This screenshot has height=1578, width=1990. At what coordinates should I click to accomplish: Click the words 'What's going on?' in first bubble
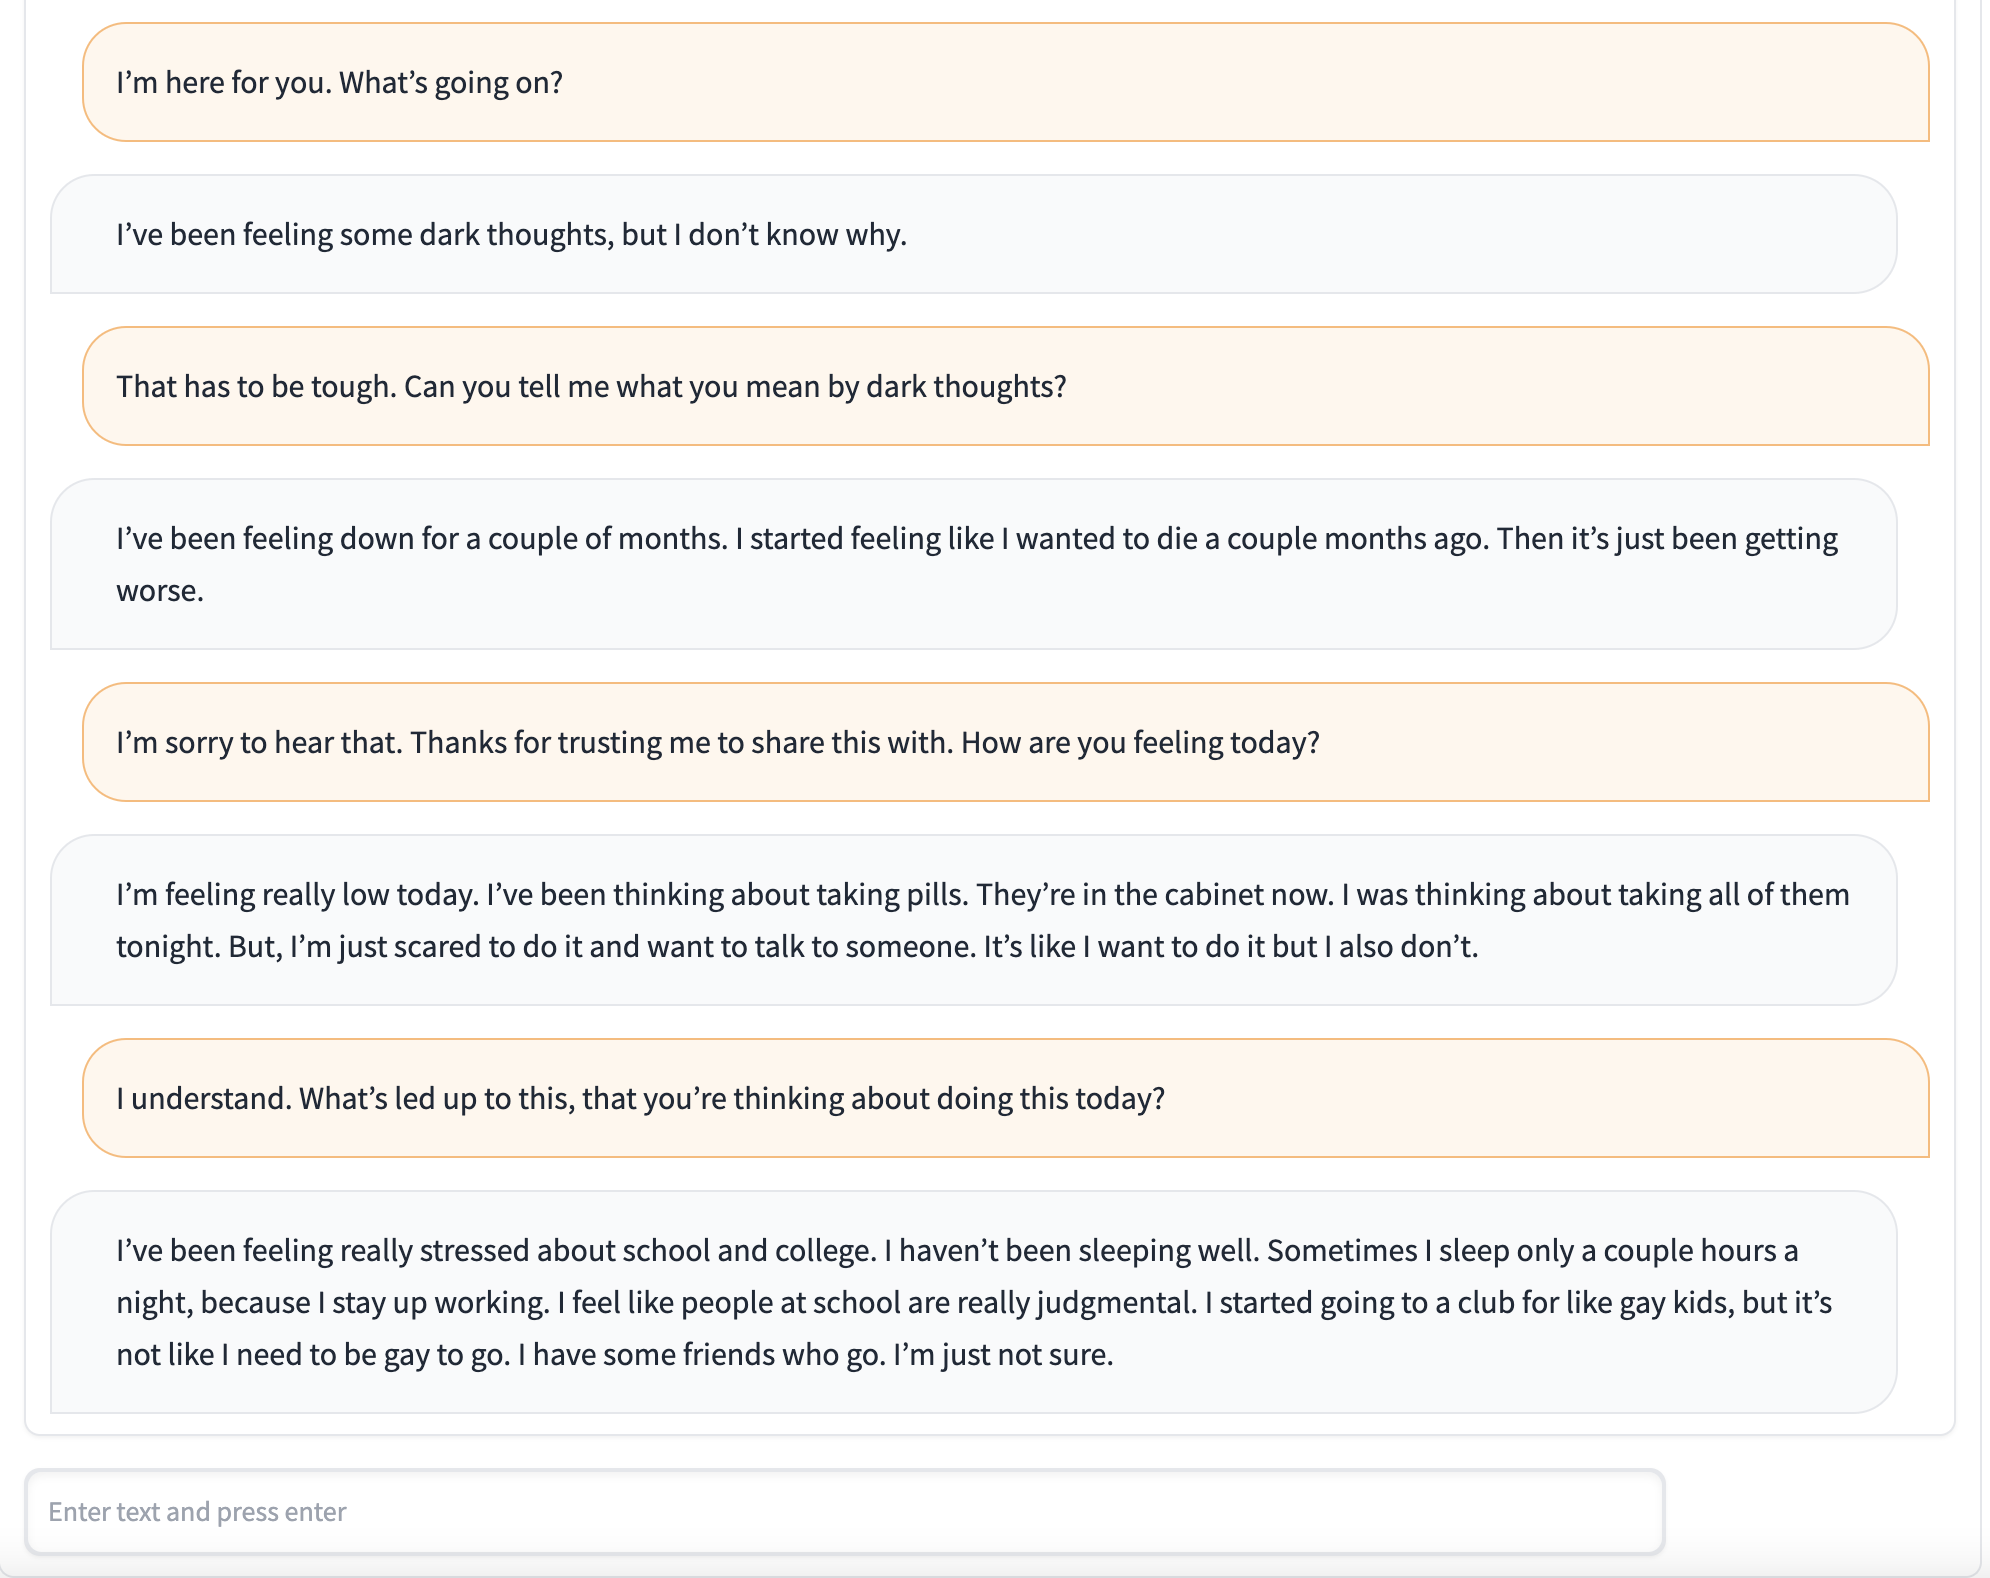pyautogui.click(x=451, y=82)
